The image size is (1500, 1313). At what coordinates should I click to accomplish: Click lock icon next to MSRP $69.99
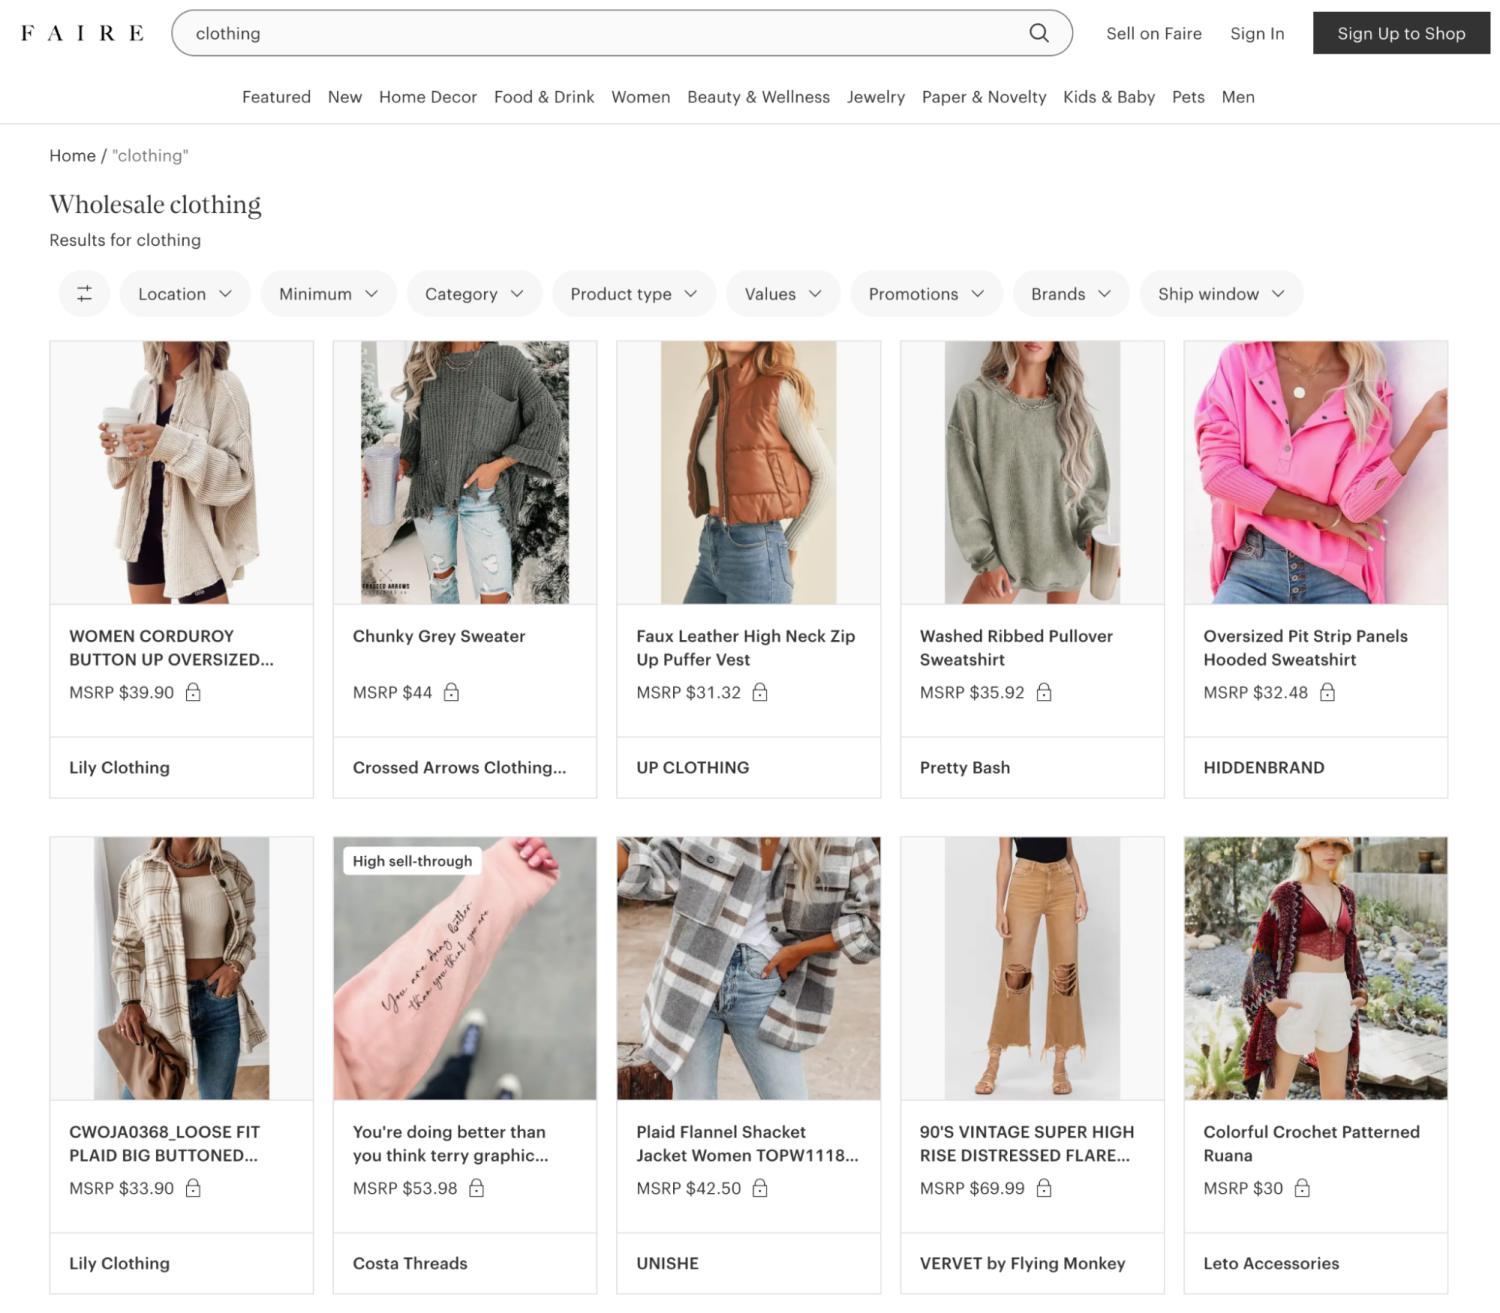click(x=1044, y=1188)
